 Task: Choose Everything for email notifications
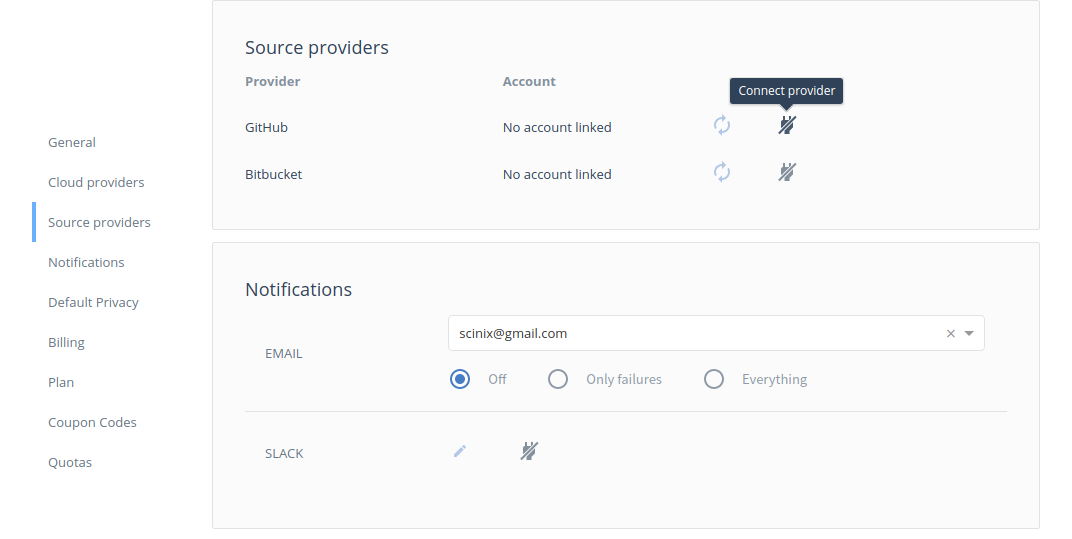(714, 379)
